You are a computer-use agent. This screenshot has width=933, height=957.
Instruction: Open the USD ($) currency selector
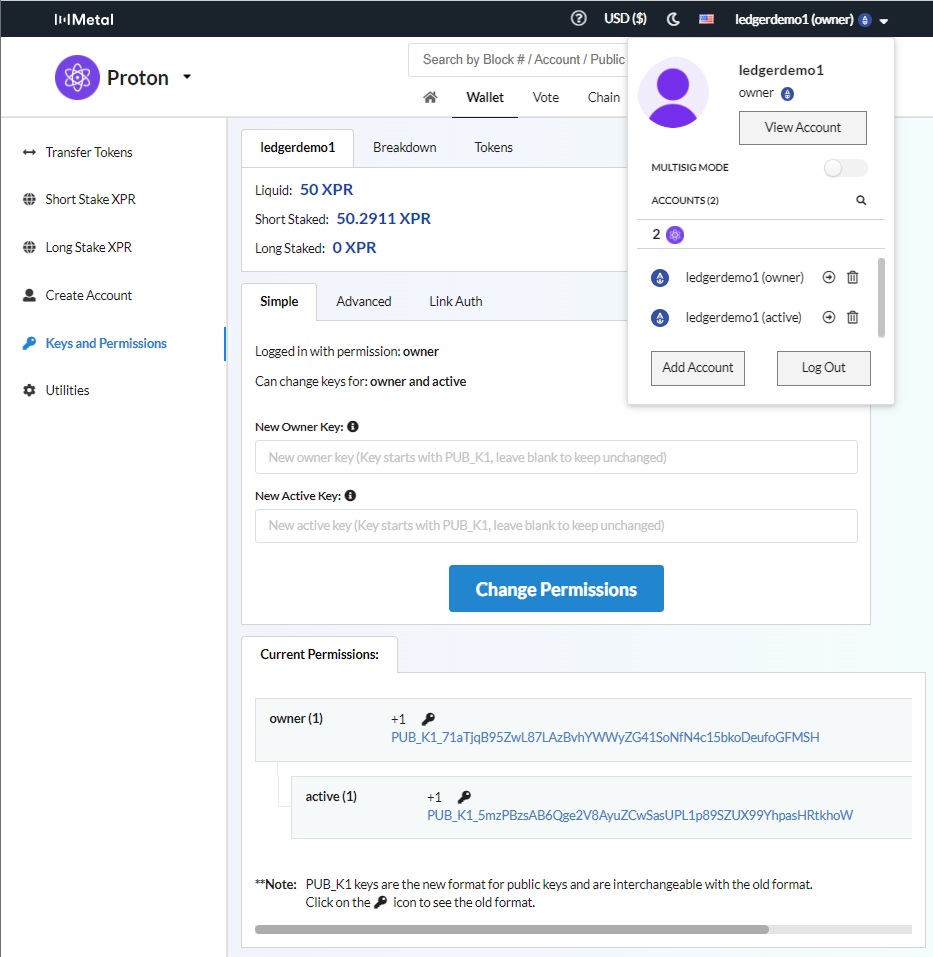625,18
